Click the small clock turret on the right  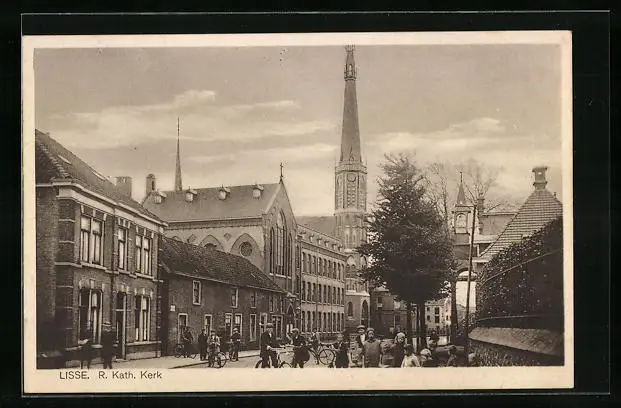[x=461, y=215]
